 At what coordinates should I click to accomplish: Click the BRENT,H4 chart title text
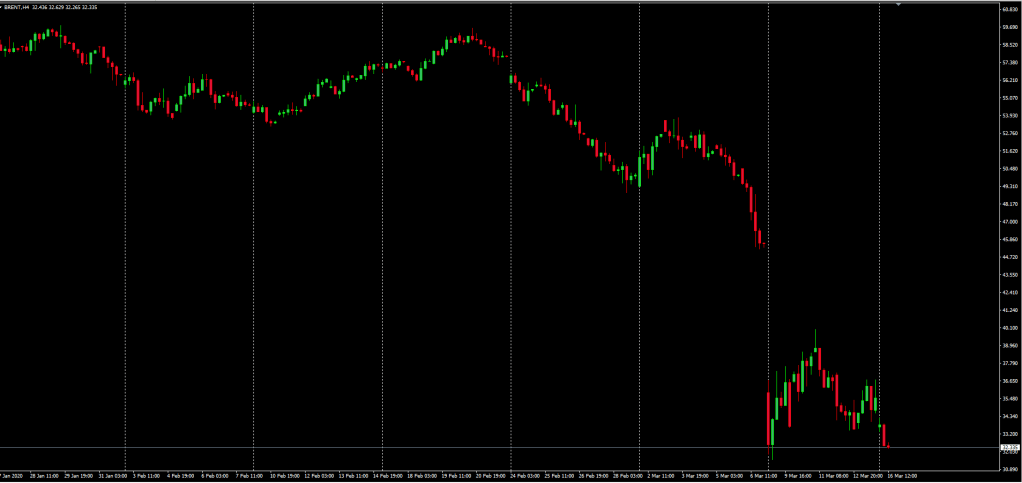click(x=17, y=9)
